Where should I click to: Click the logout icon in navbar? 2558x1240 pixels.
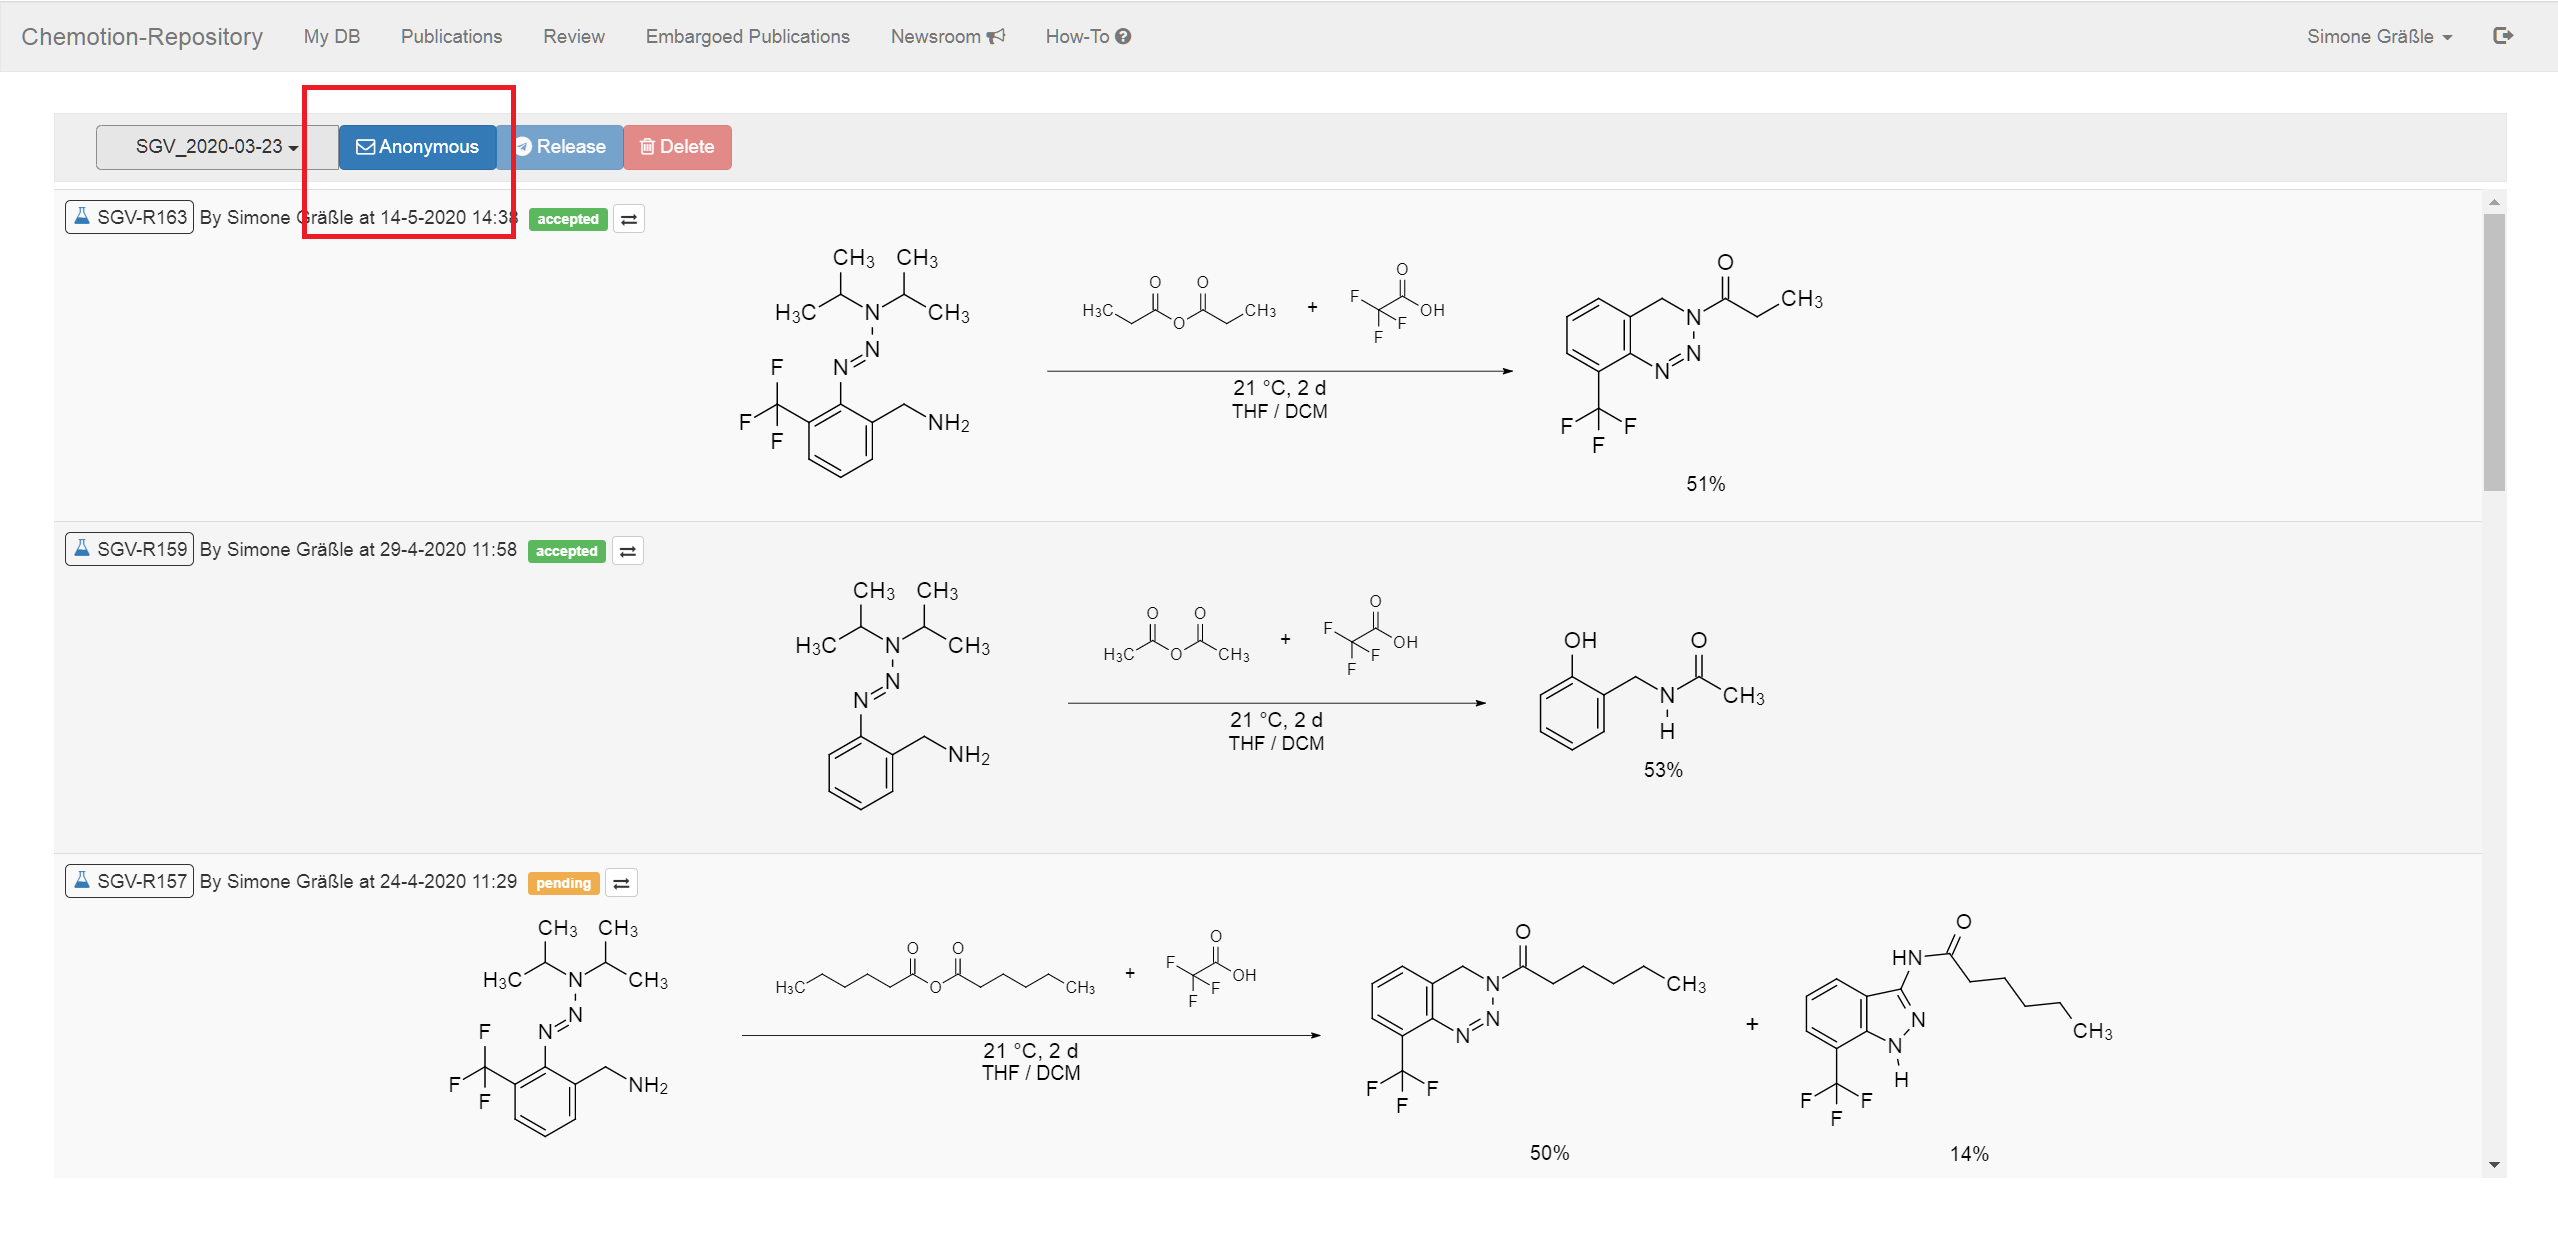click(2502, 36)
